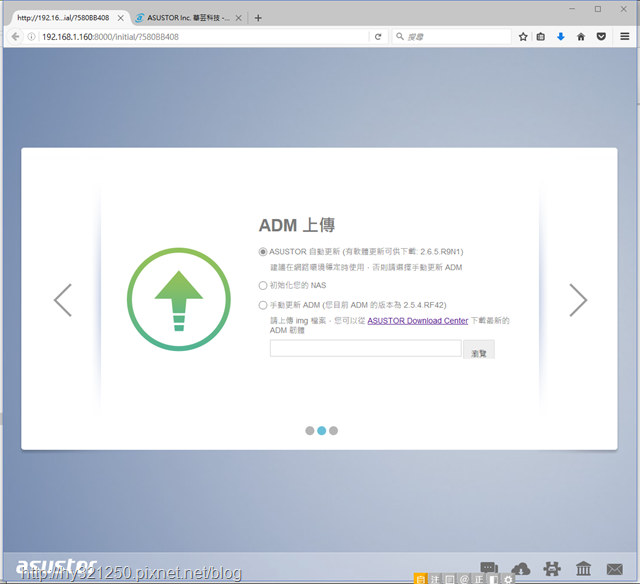Show site information icon in address bar
640x584 pixels.
(31, 37)
